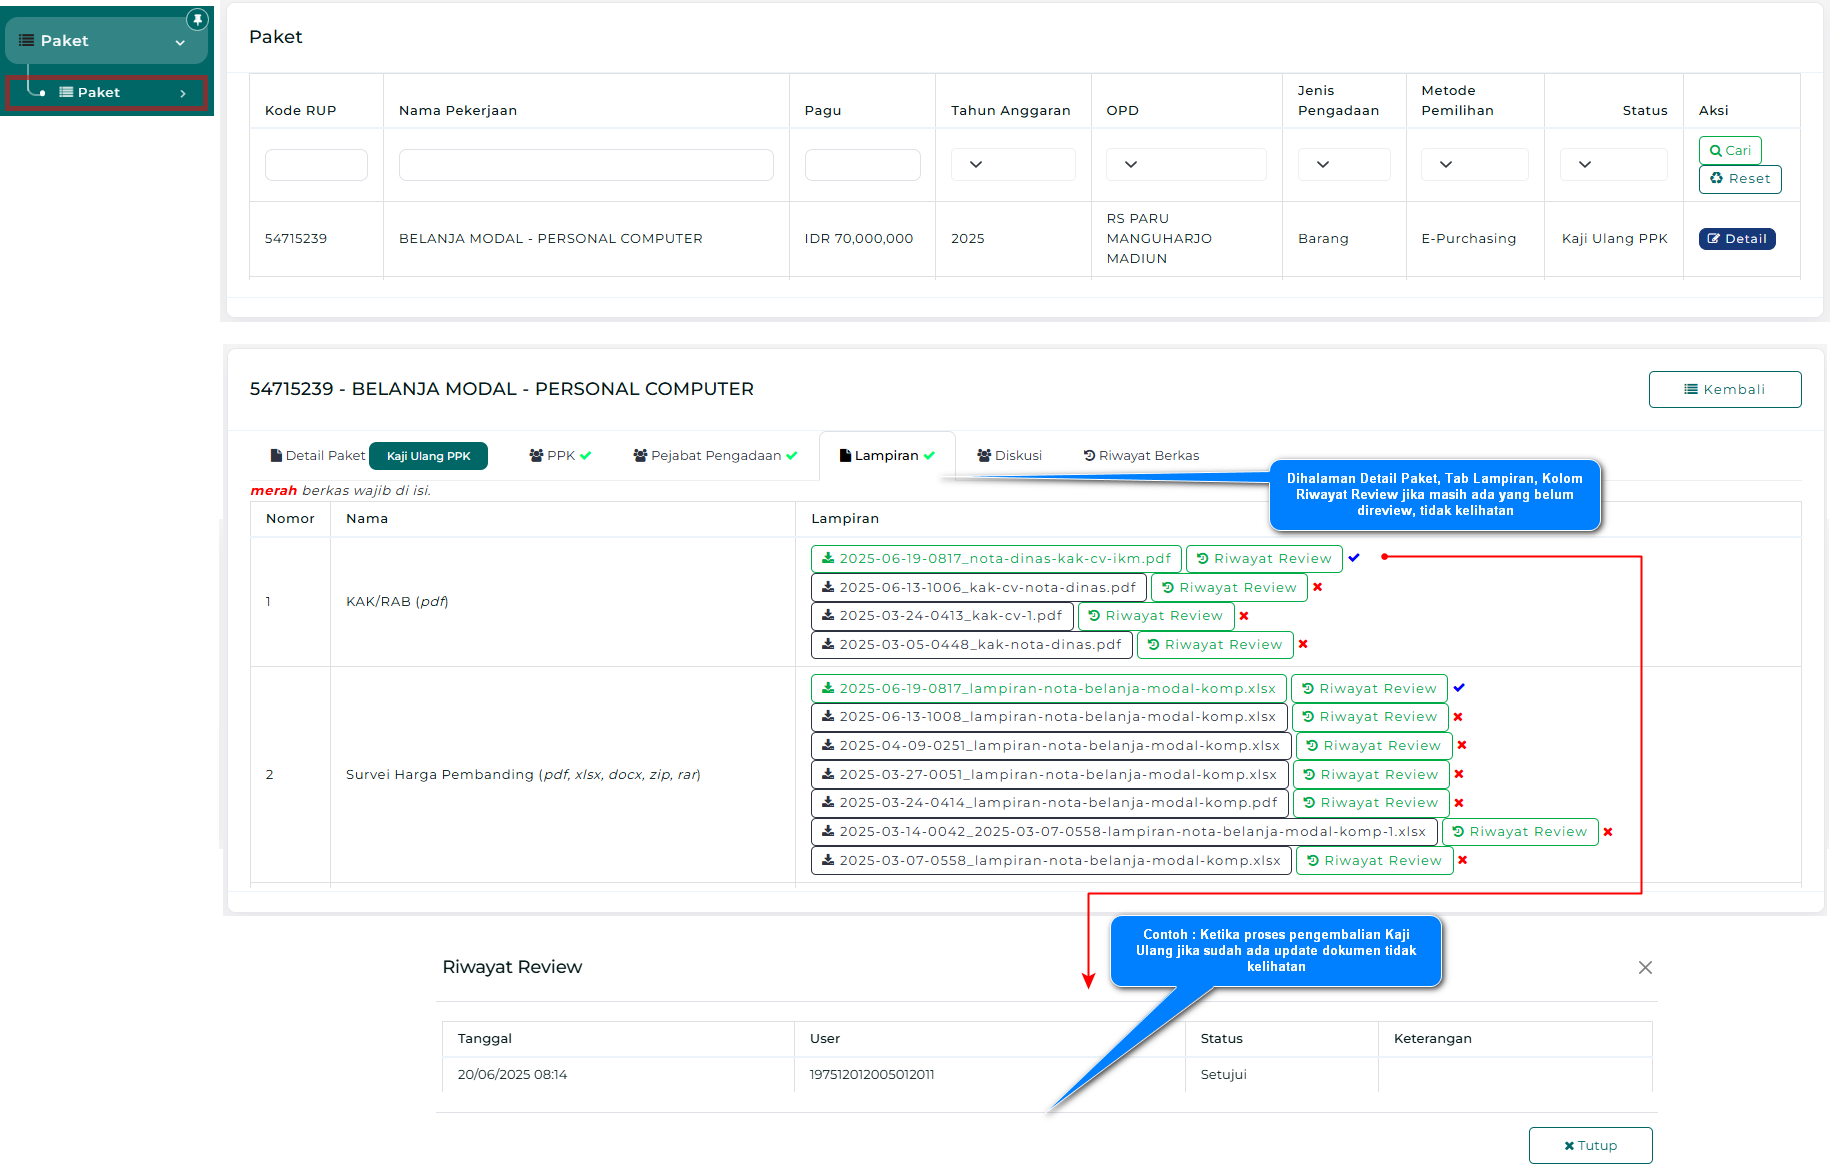Click blue checkmark beside 2025-06-19-0817 lampiran xlsx

pos(1459,688)
